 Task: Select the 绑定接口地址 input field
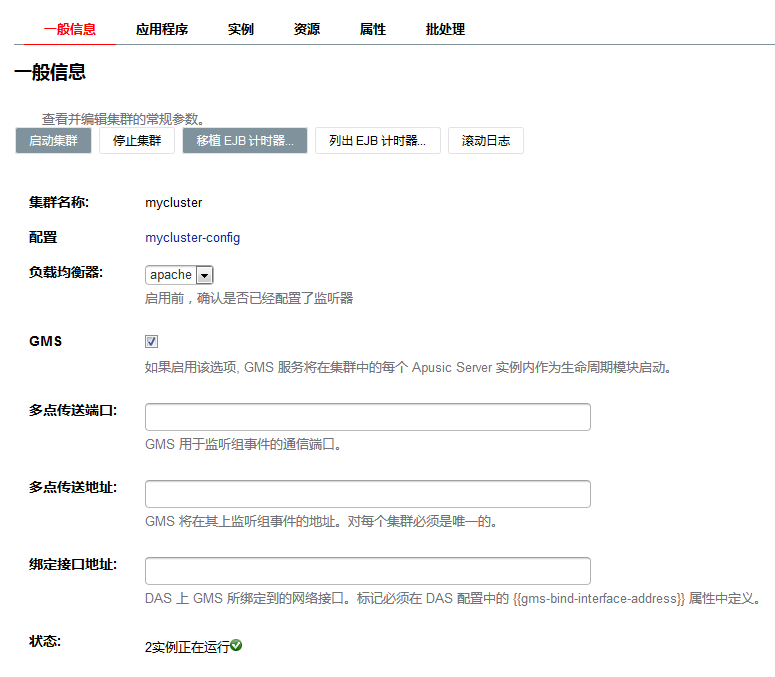tap(367, 571)
